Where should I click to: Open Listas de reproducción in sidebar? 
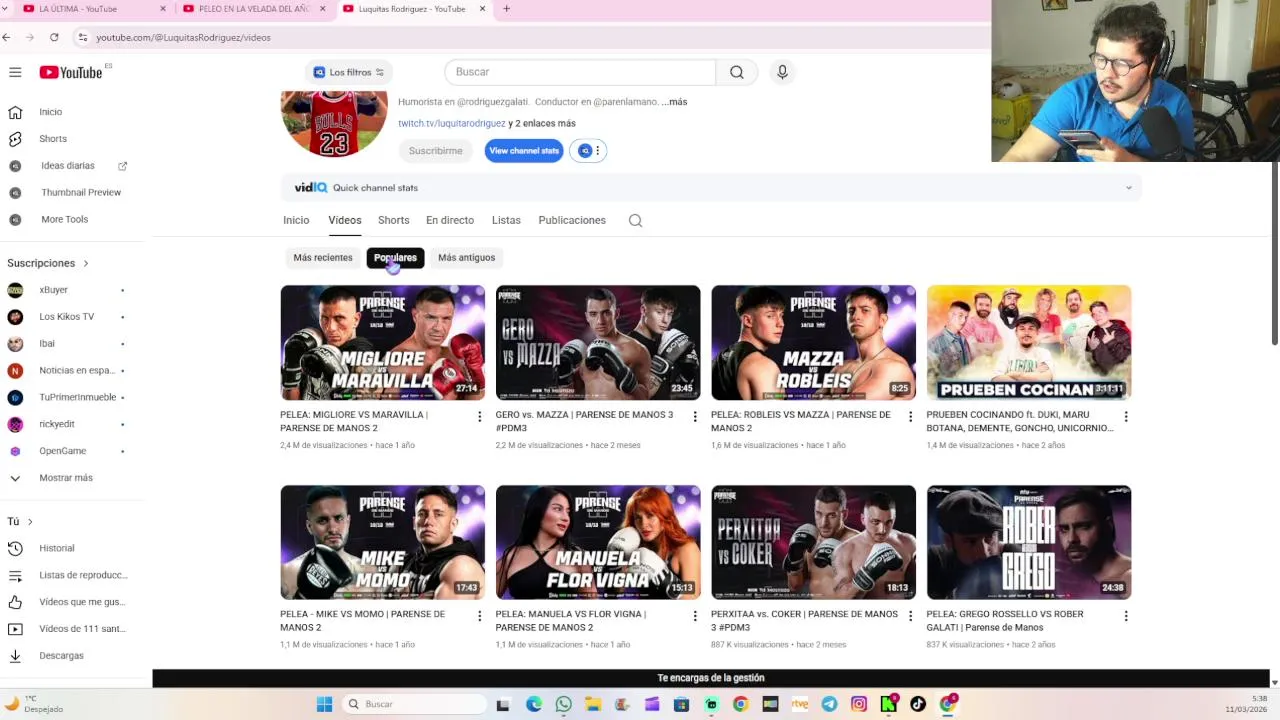click(x=83, y=575)
